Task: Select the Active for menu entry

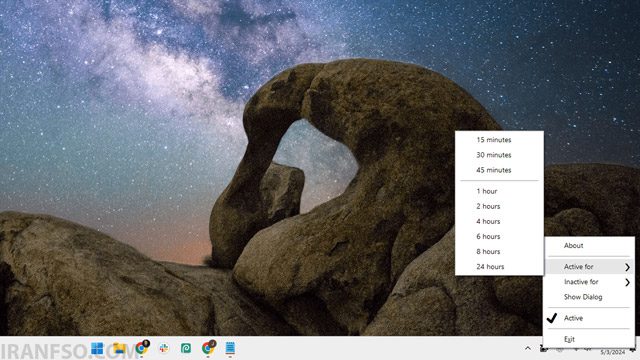Action: tap(588, 267)
